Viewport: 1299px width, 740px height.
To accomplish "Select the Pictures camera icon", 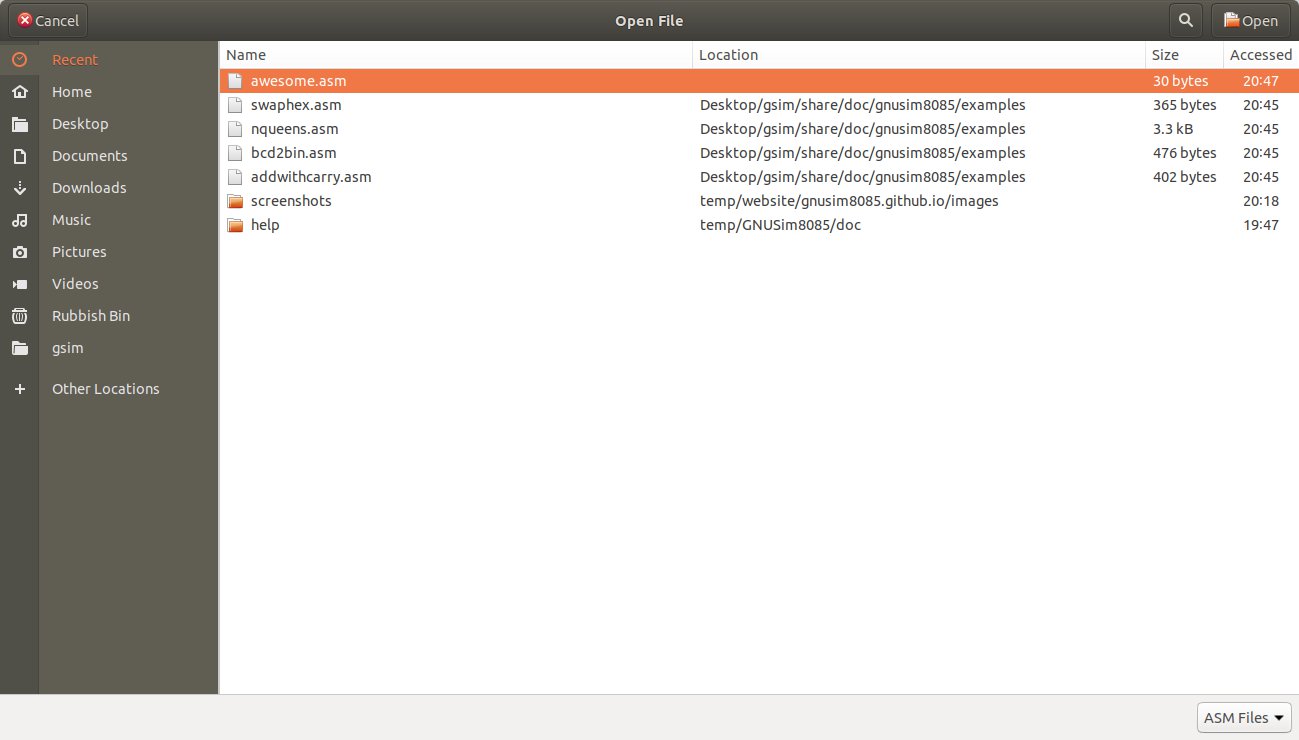I will point(19,251).
